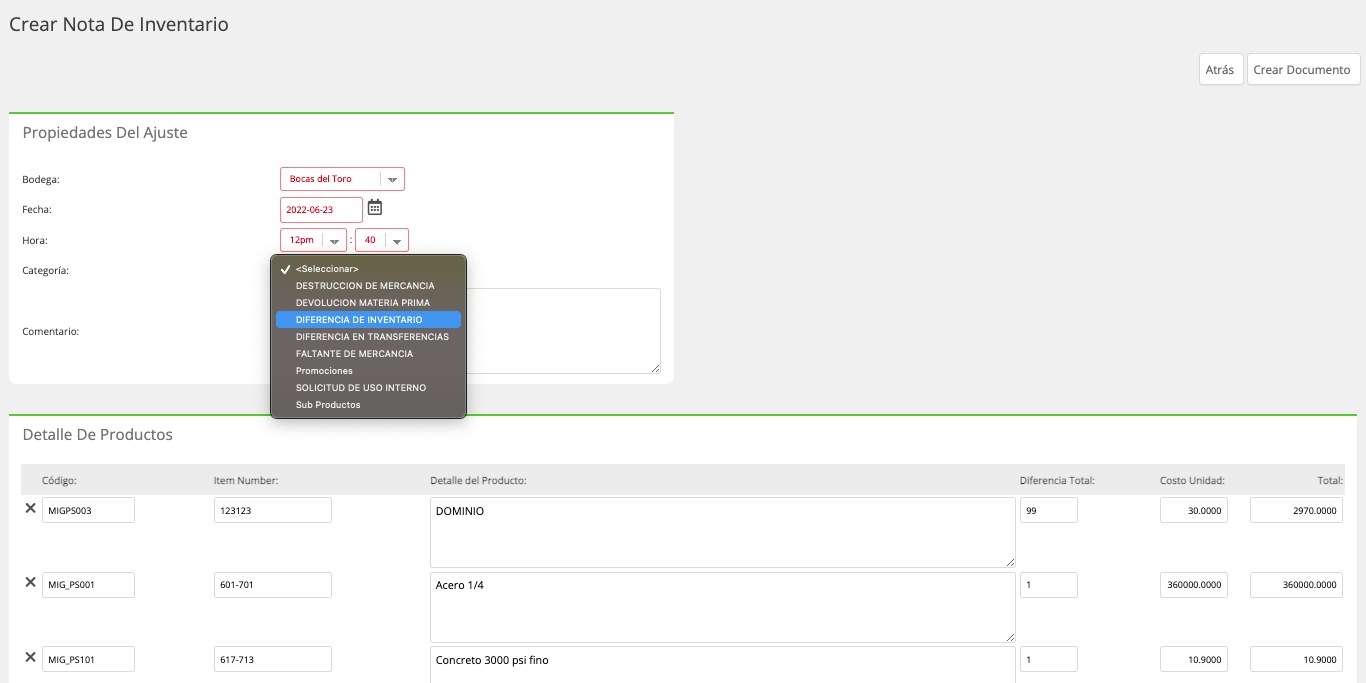The image size is (1366, 683).
Task: Open the hour dropdown showing 12pm
Action: click(313, 240)
